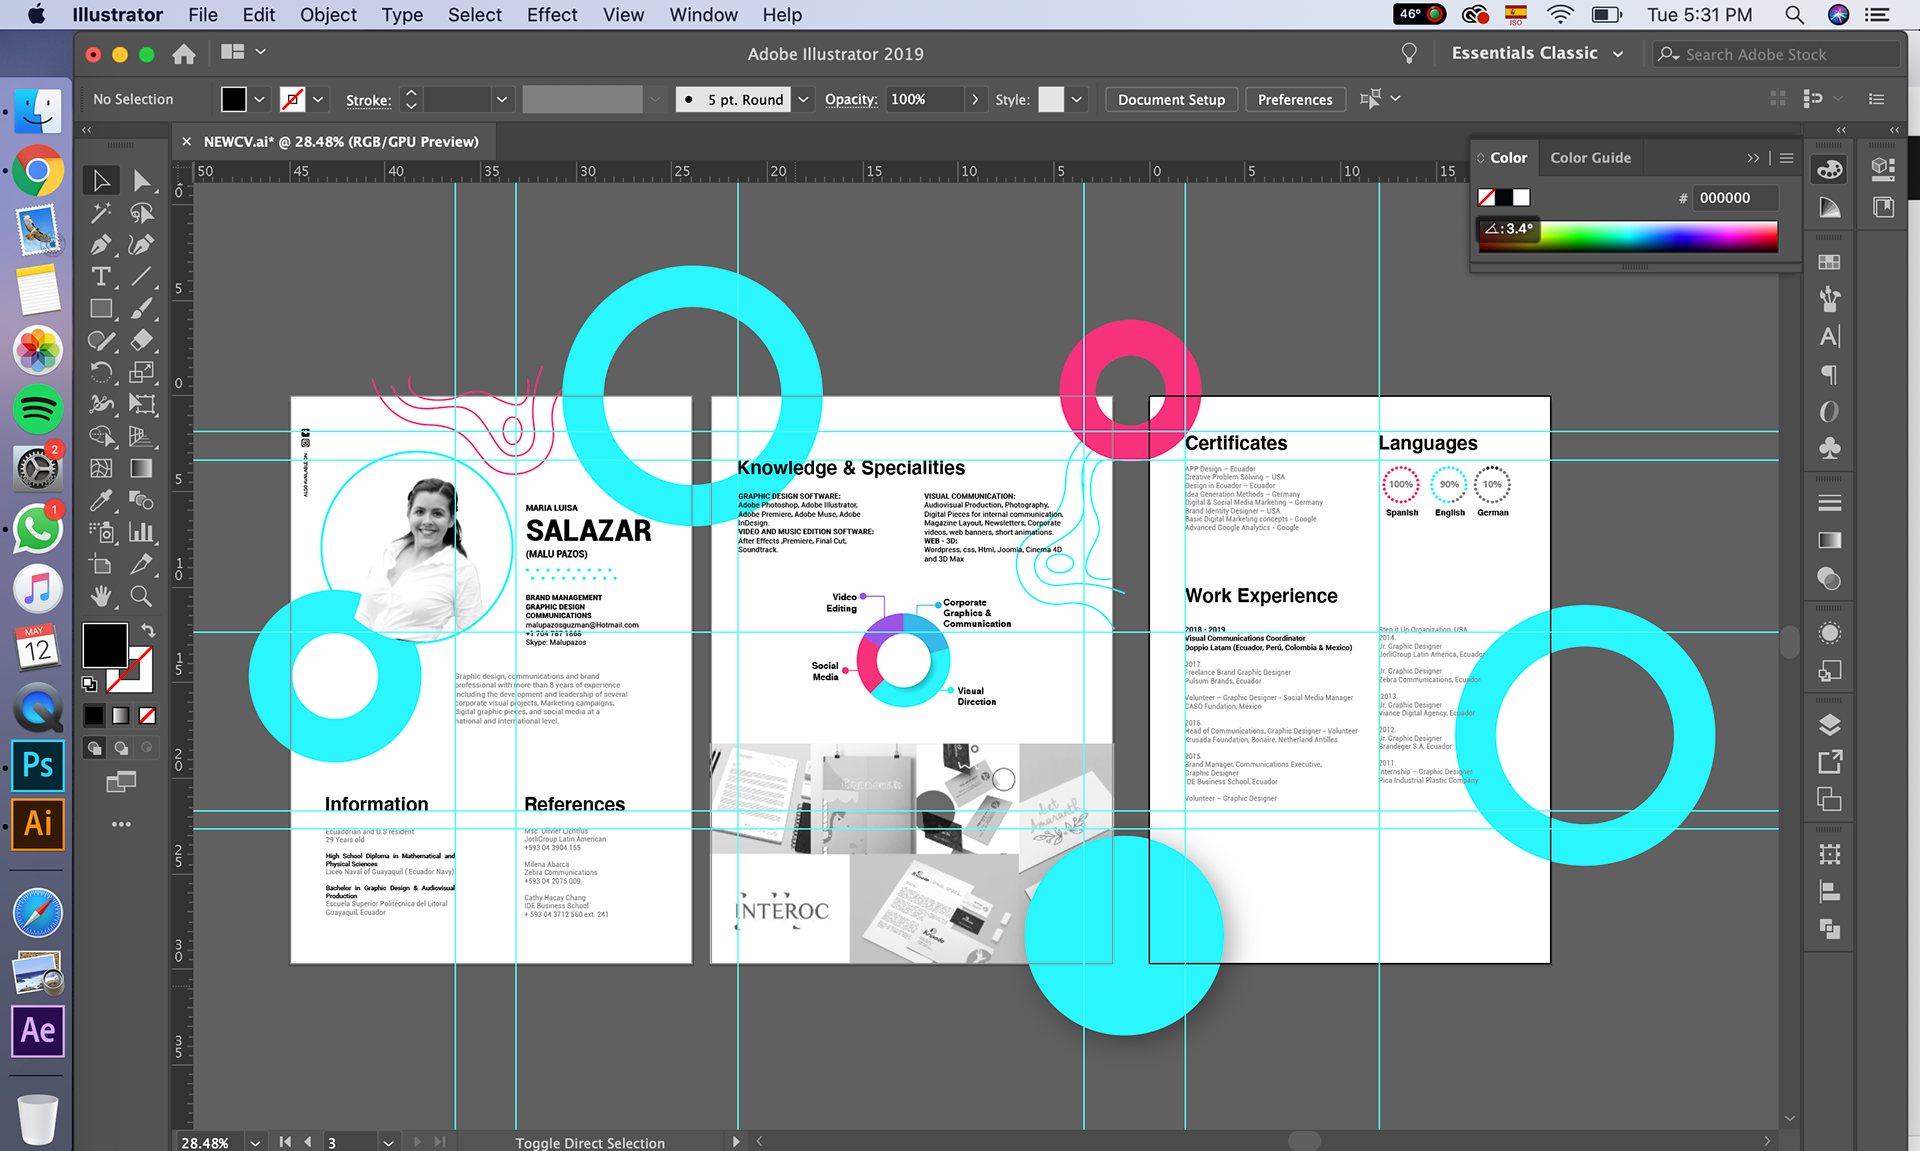The image size is (1920, 1151).
Task: Swap fill and stroke colors
Action: tap(148, 630)
